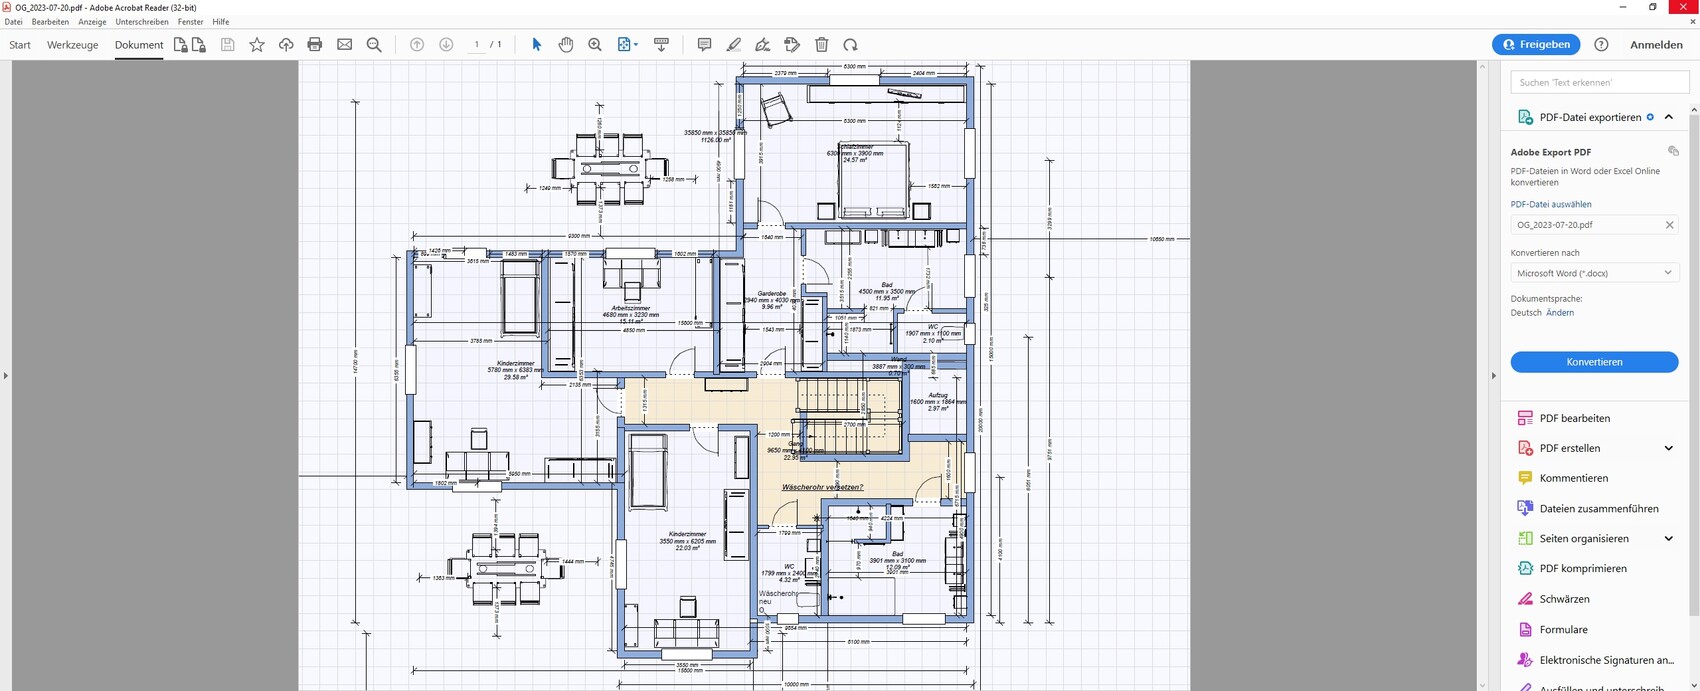1700x691 pixels.
Task: Click the trash delete icon
Action: 821,45
